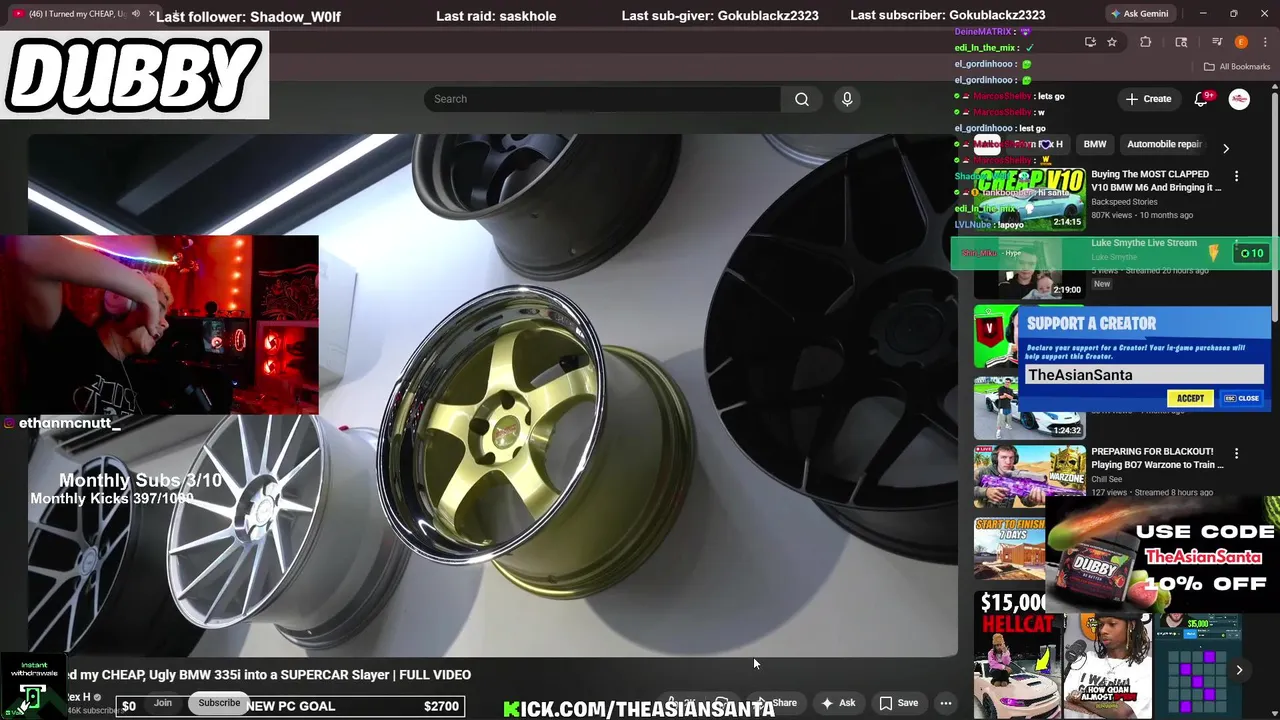Open the 'Start to Finish 7 Days' thumbnail
This screenshot has height=720, width=1280.
coord(1010,548)
